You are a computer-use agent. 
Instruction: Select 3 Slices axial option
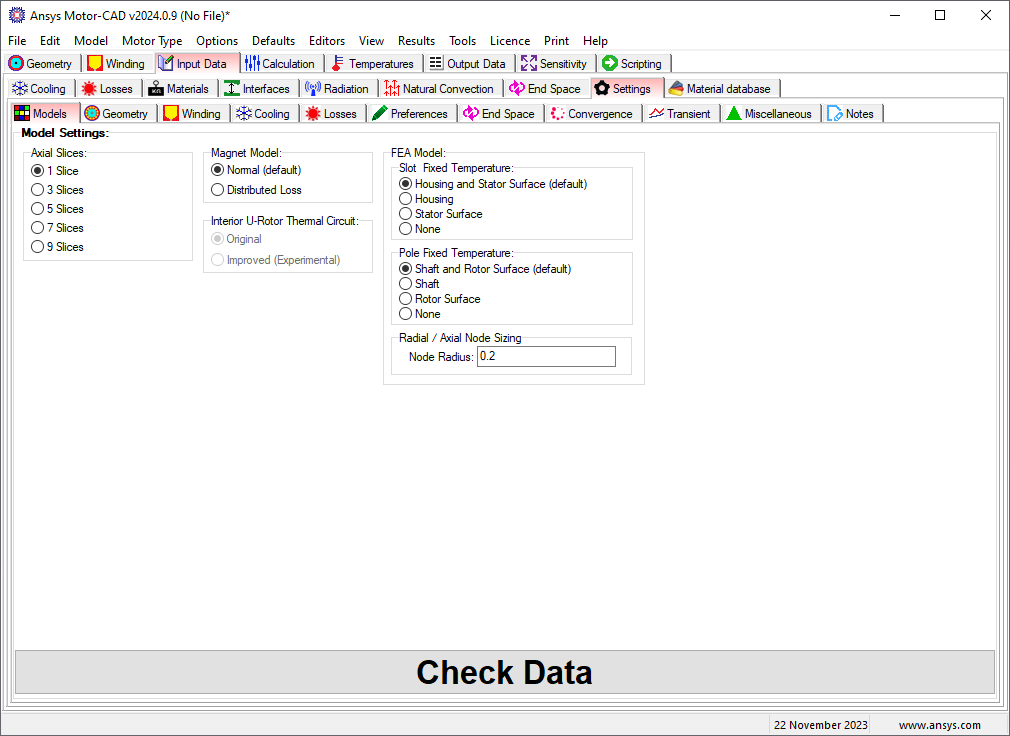[x=57, y=190]
